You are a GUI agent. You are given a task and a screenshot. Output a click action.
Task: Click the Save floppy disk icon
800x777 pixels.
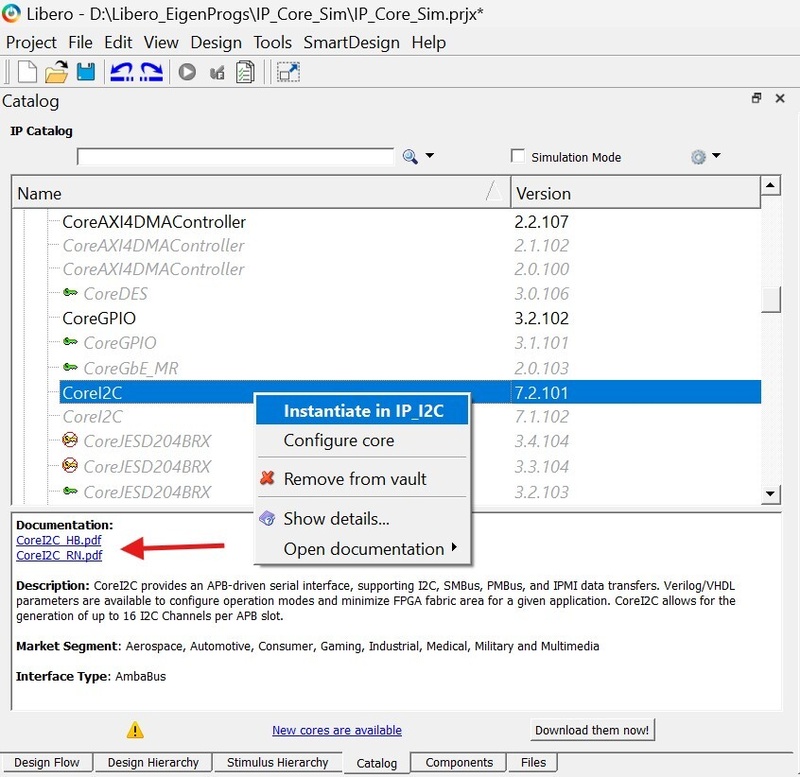click(x=86, y=72)
